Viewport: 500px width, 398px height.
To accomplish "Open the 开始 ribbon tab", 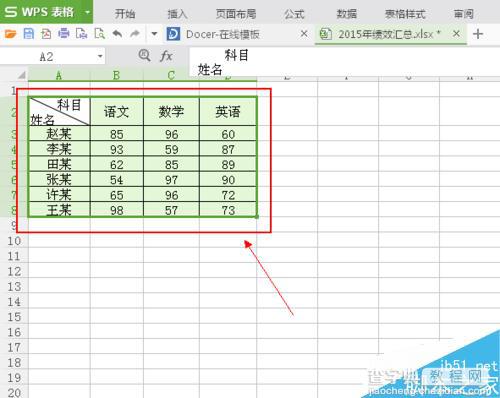I will (125, 14).
